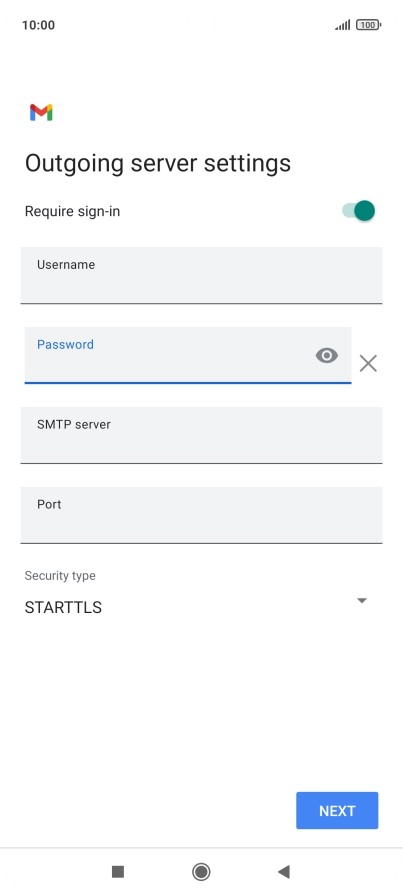Show password with the eye icon
Screen dimensions: 403x896
click(x=326, y=356)
